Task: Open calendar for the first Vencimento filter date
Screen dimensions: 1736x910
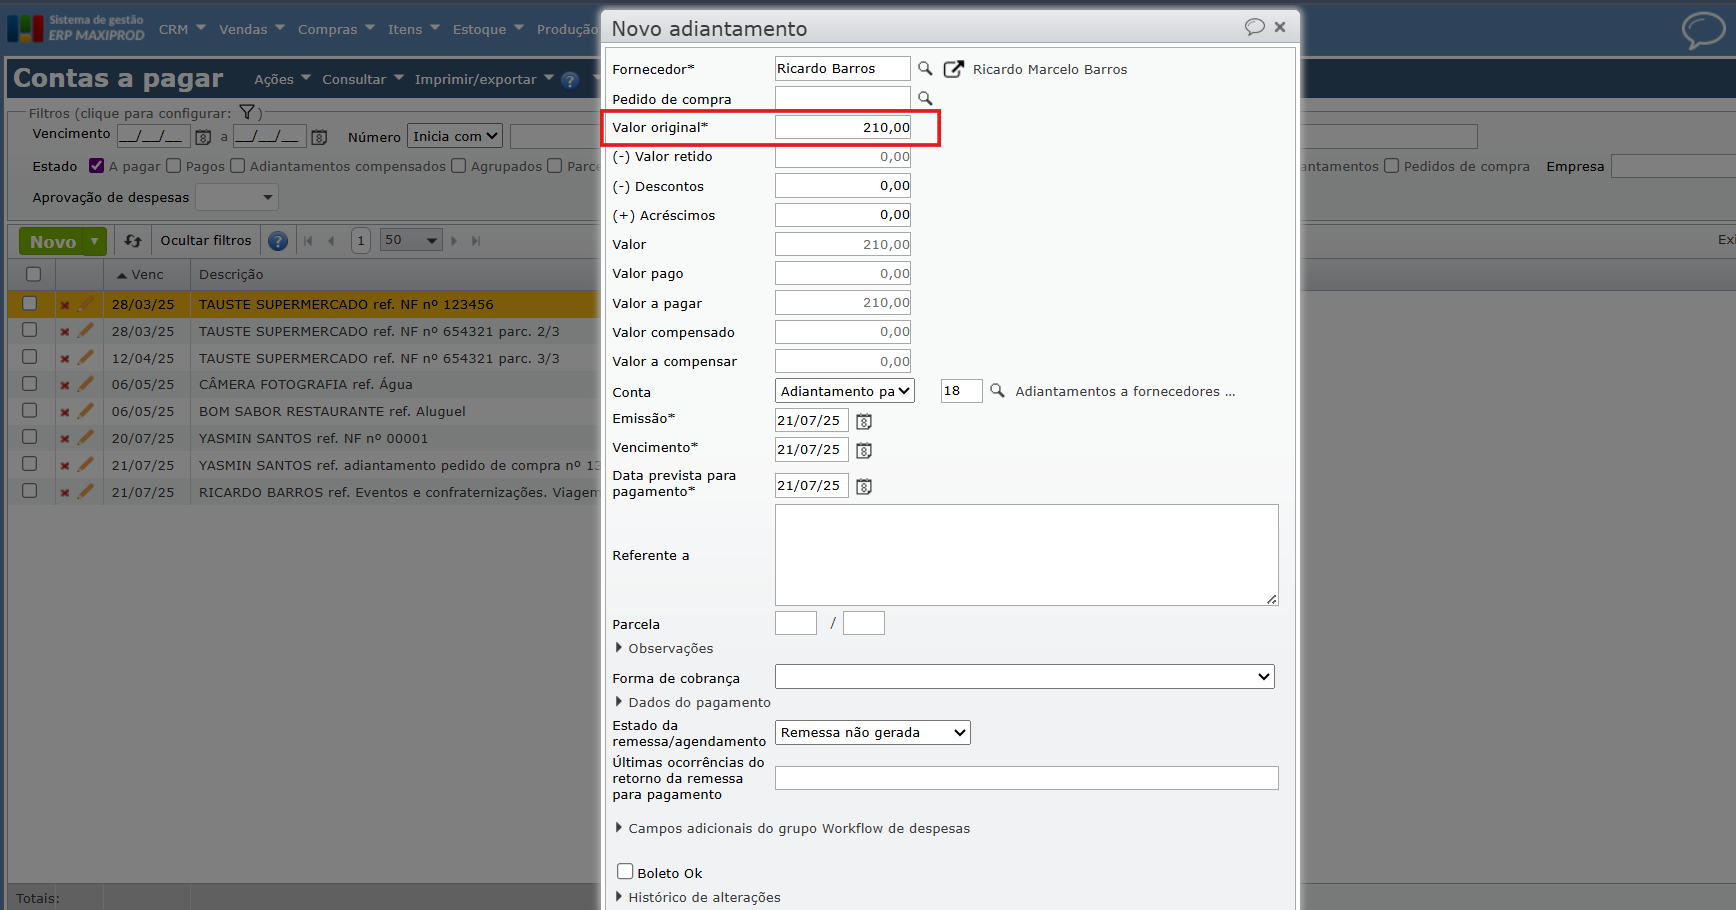Action: tap(203, 137)
